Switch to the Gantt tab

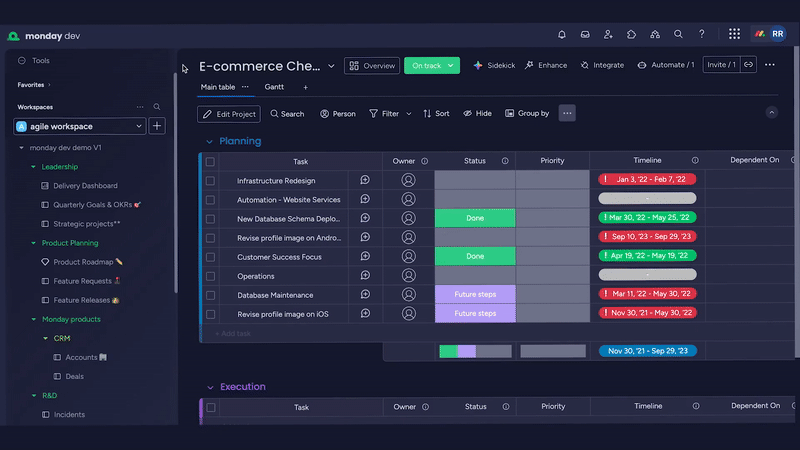(274, 87)
